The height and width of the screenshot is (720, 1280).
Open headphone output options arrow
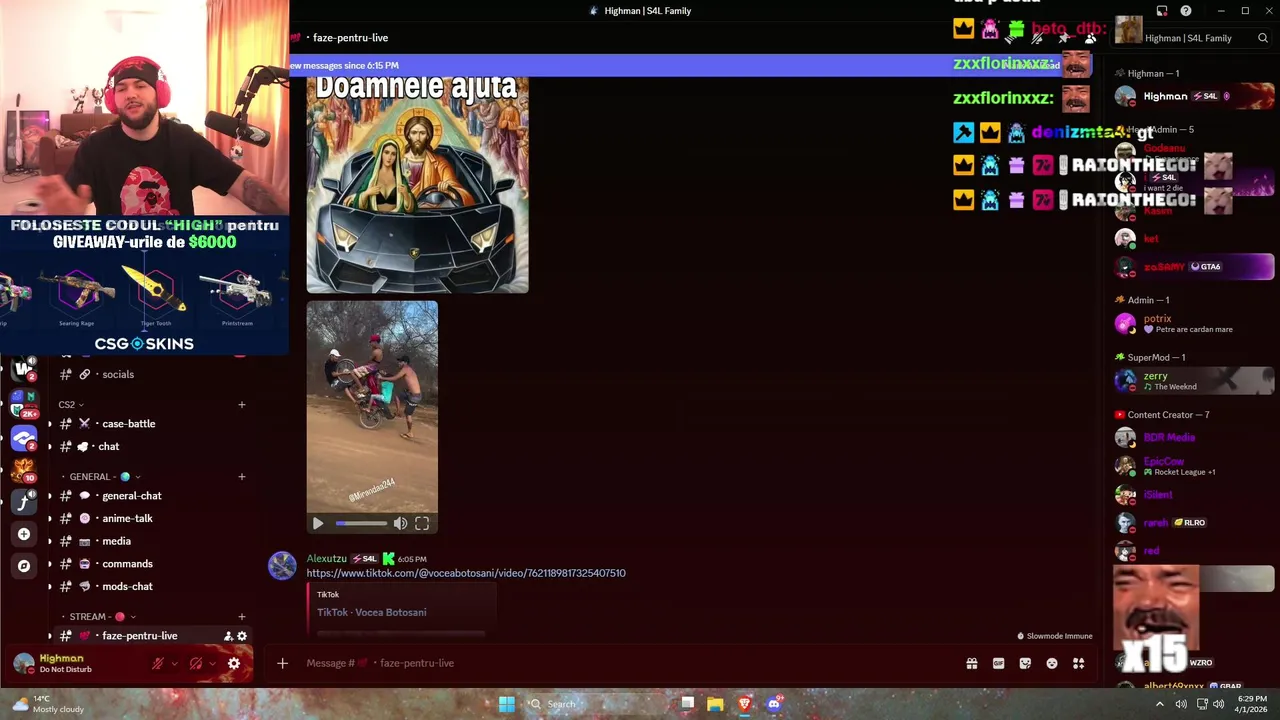click(213, 663)
